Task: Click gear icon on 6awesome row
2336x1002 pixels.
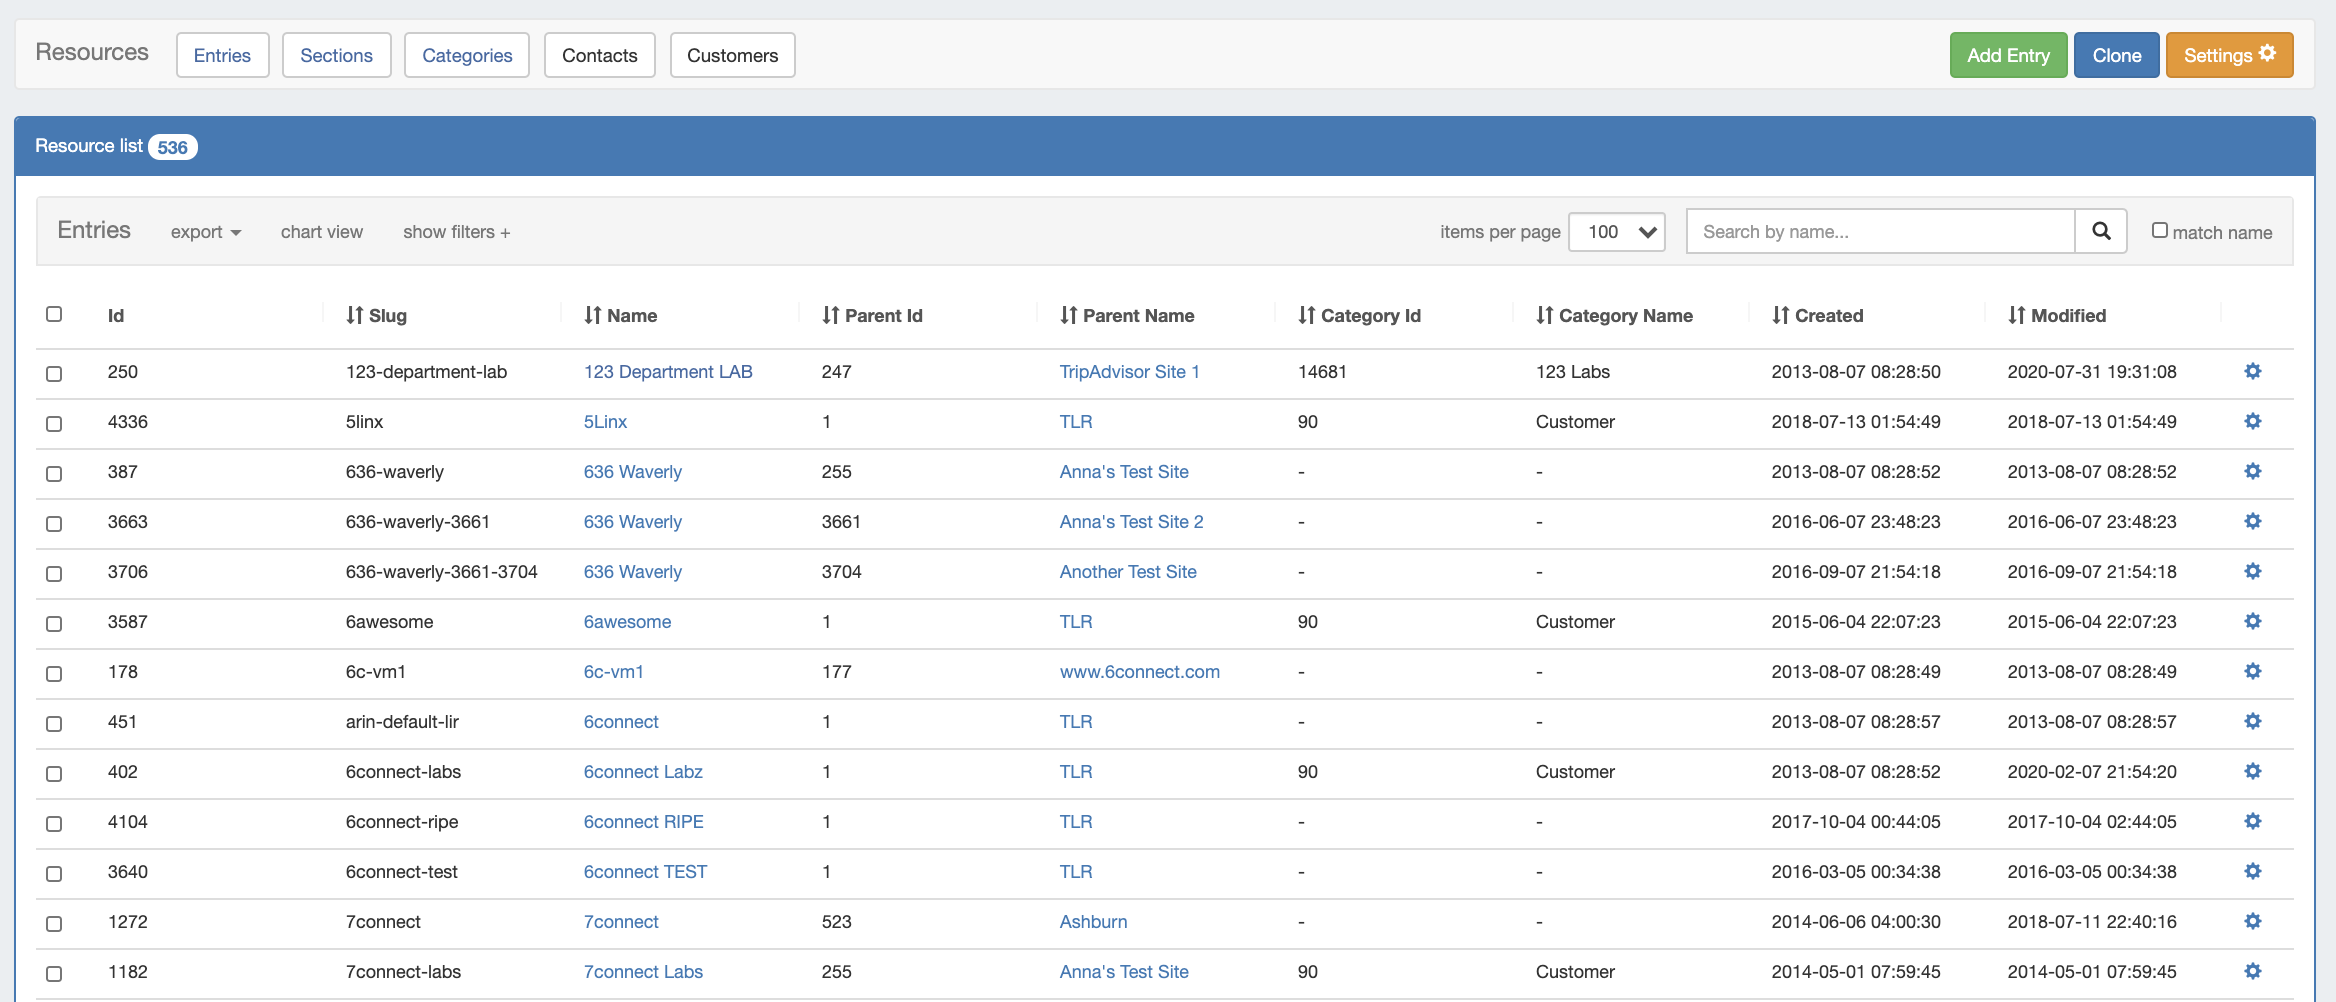Action: coord(2252,621)
